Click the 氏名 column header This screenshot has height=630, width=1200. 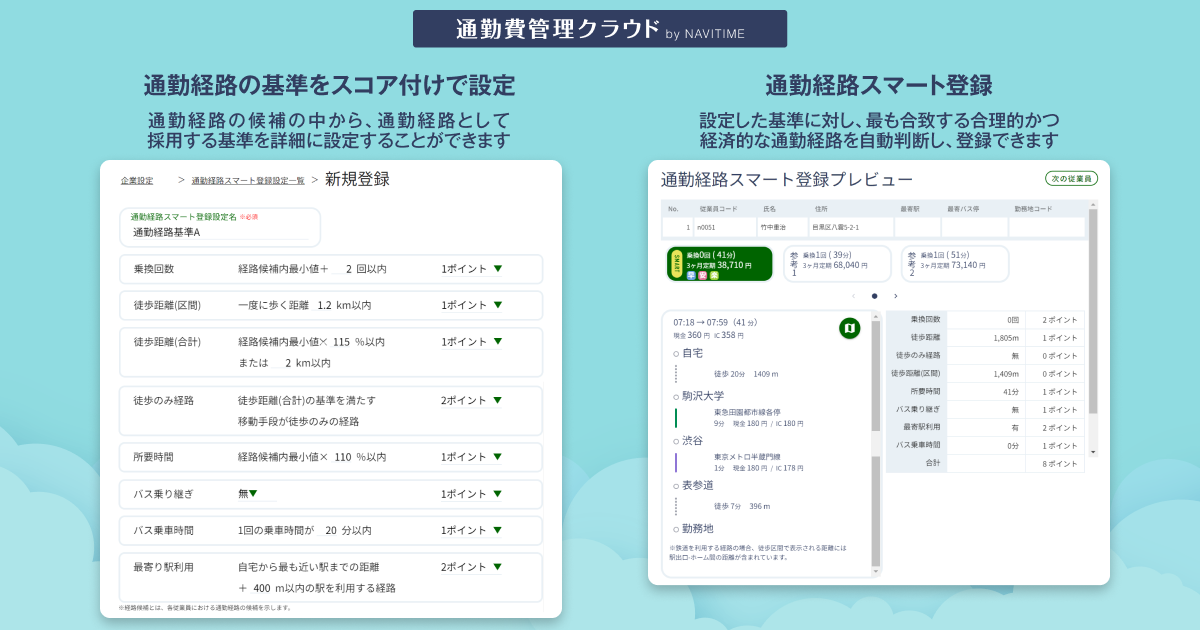click(769, 209)
